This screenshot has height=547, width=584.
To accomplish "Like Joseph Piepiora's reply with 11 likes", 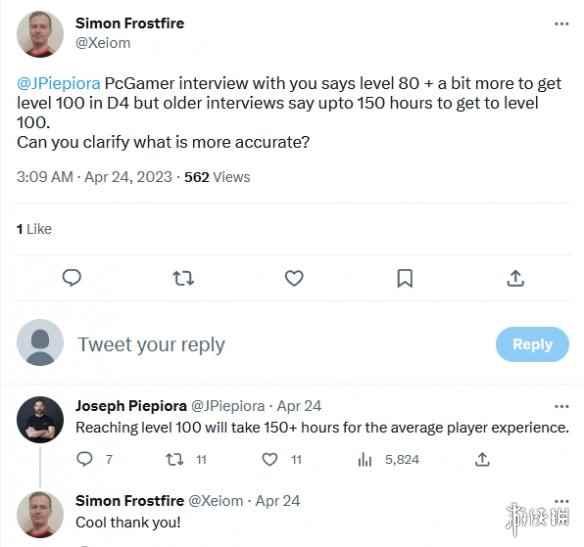I will [270, 459].
